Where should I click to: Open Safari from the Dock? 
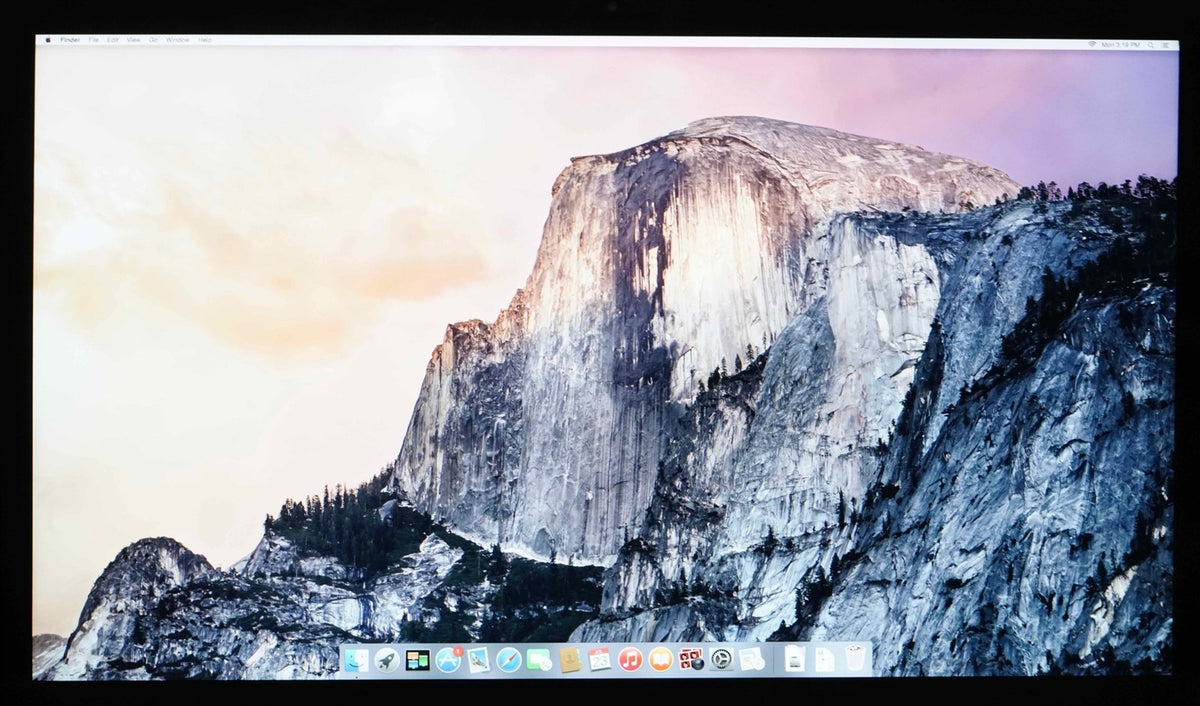click(x=508, y=661)
